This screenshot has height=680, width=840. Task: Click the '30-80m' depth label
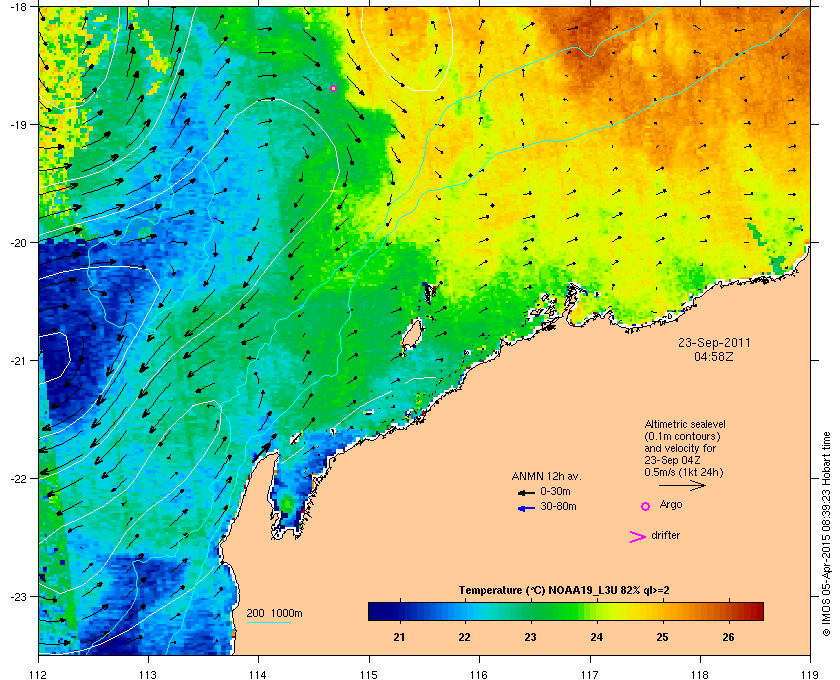(x=558, y=506)
